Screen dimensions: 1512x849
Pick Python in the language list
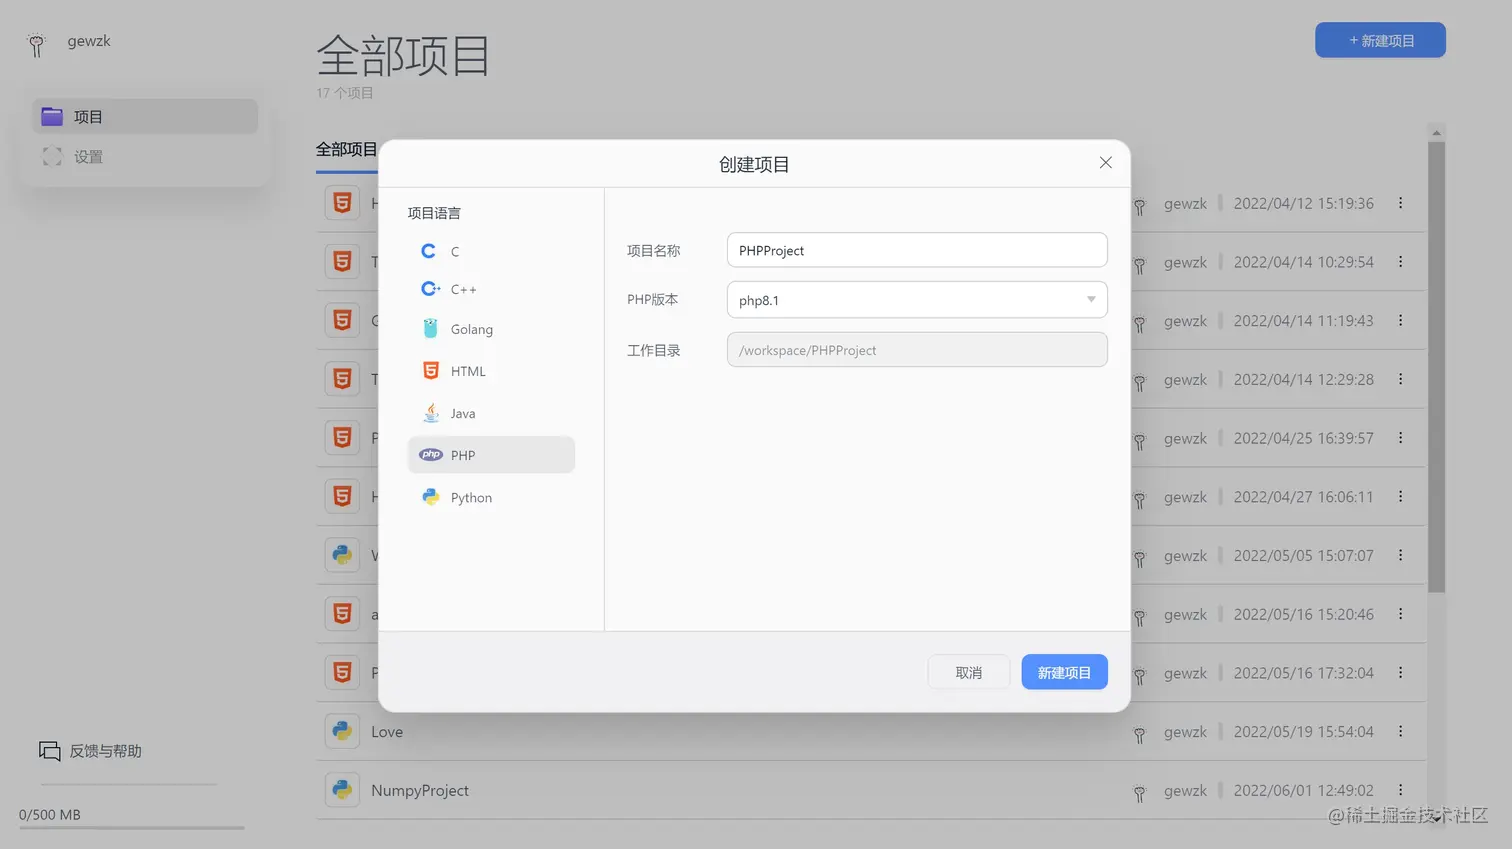(x=491, y=497)
